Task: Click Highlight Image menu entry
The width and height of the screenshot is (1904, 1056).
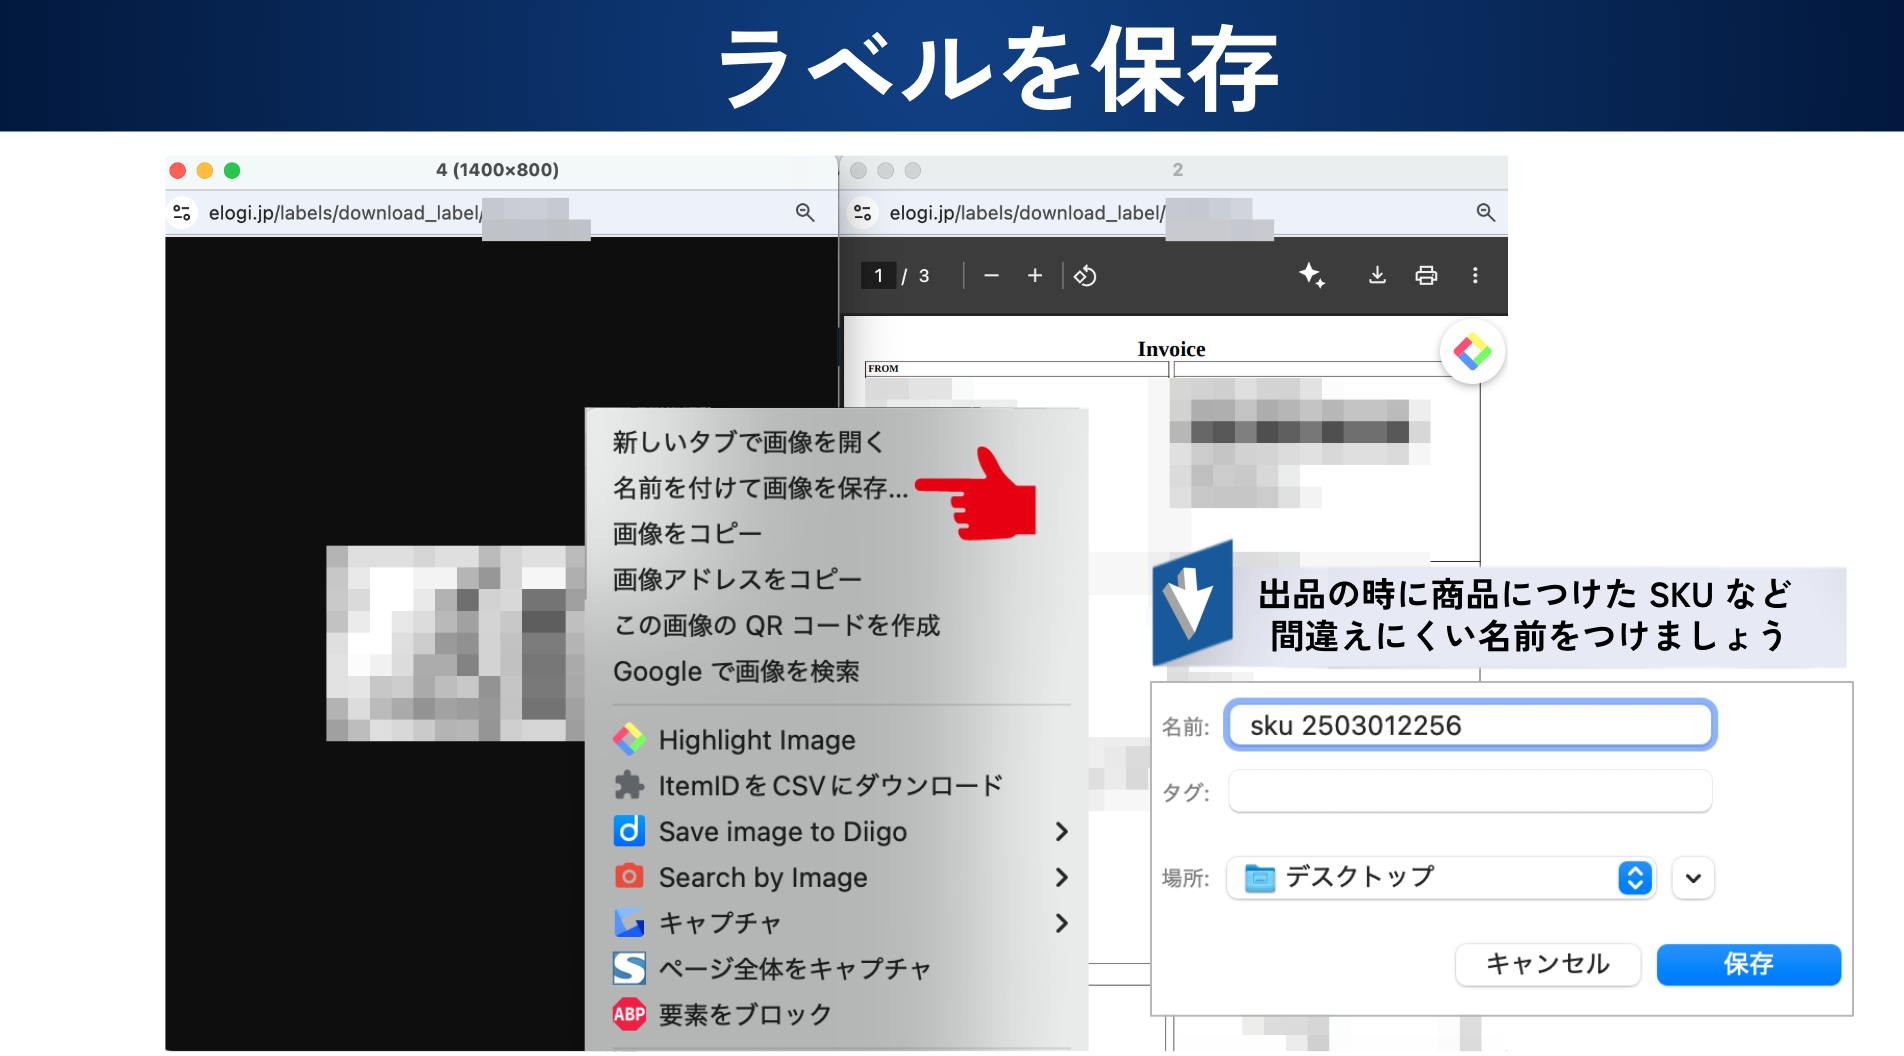Action: (x=757, y=740)
